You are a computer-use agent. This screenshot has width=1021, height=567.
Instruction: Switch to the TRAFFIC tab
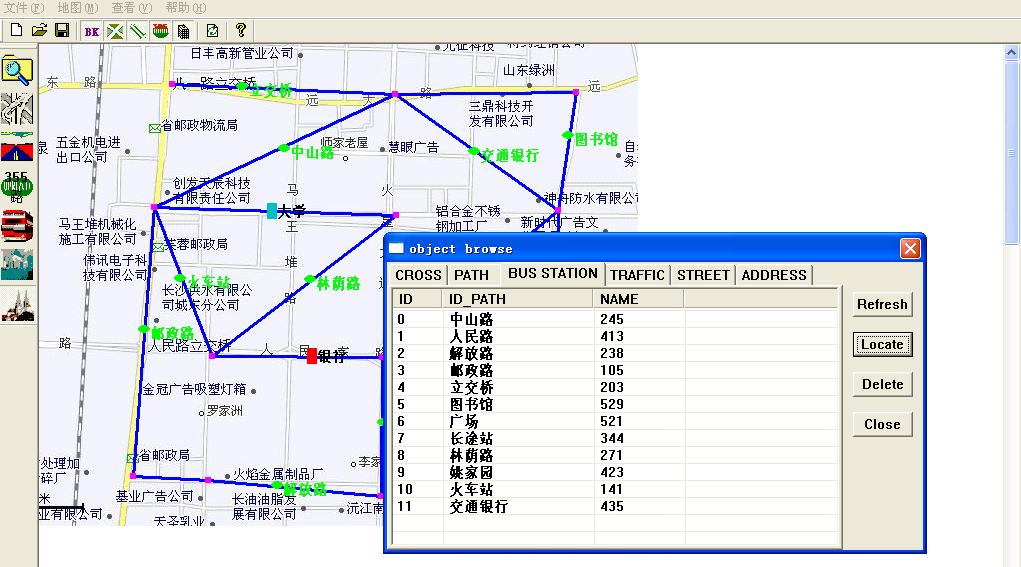click(x=637, y=275)
